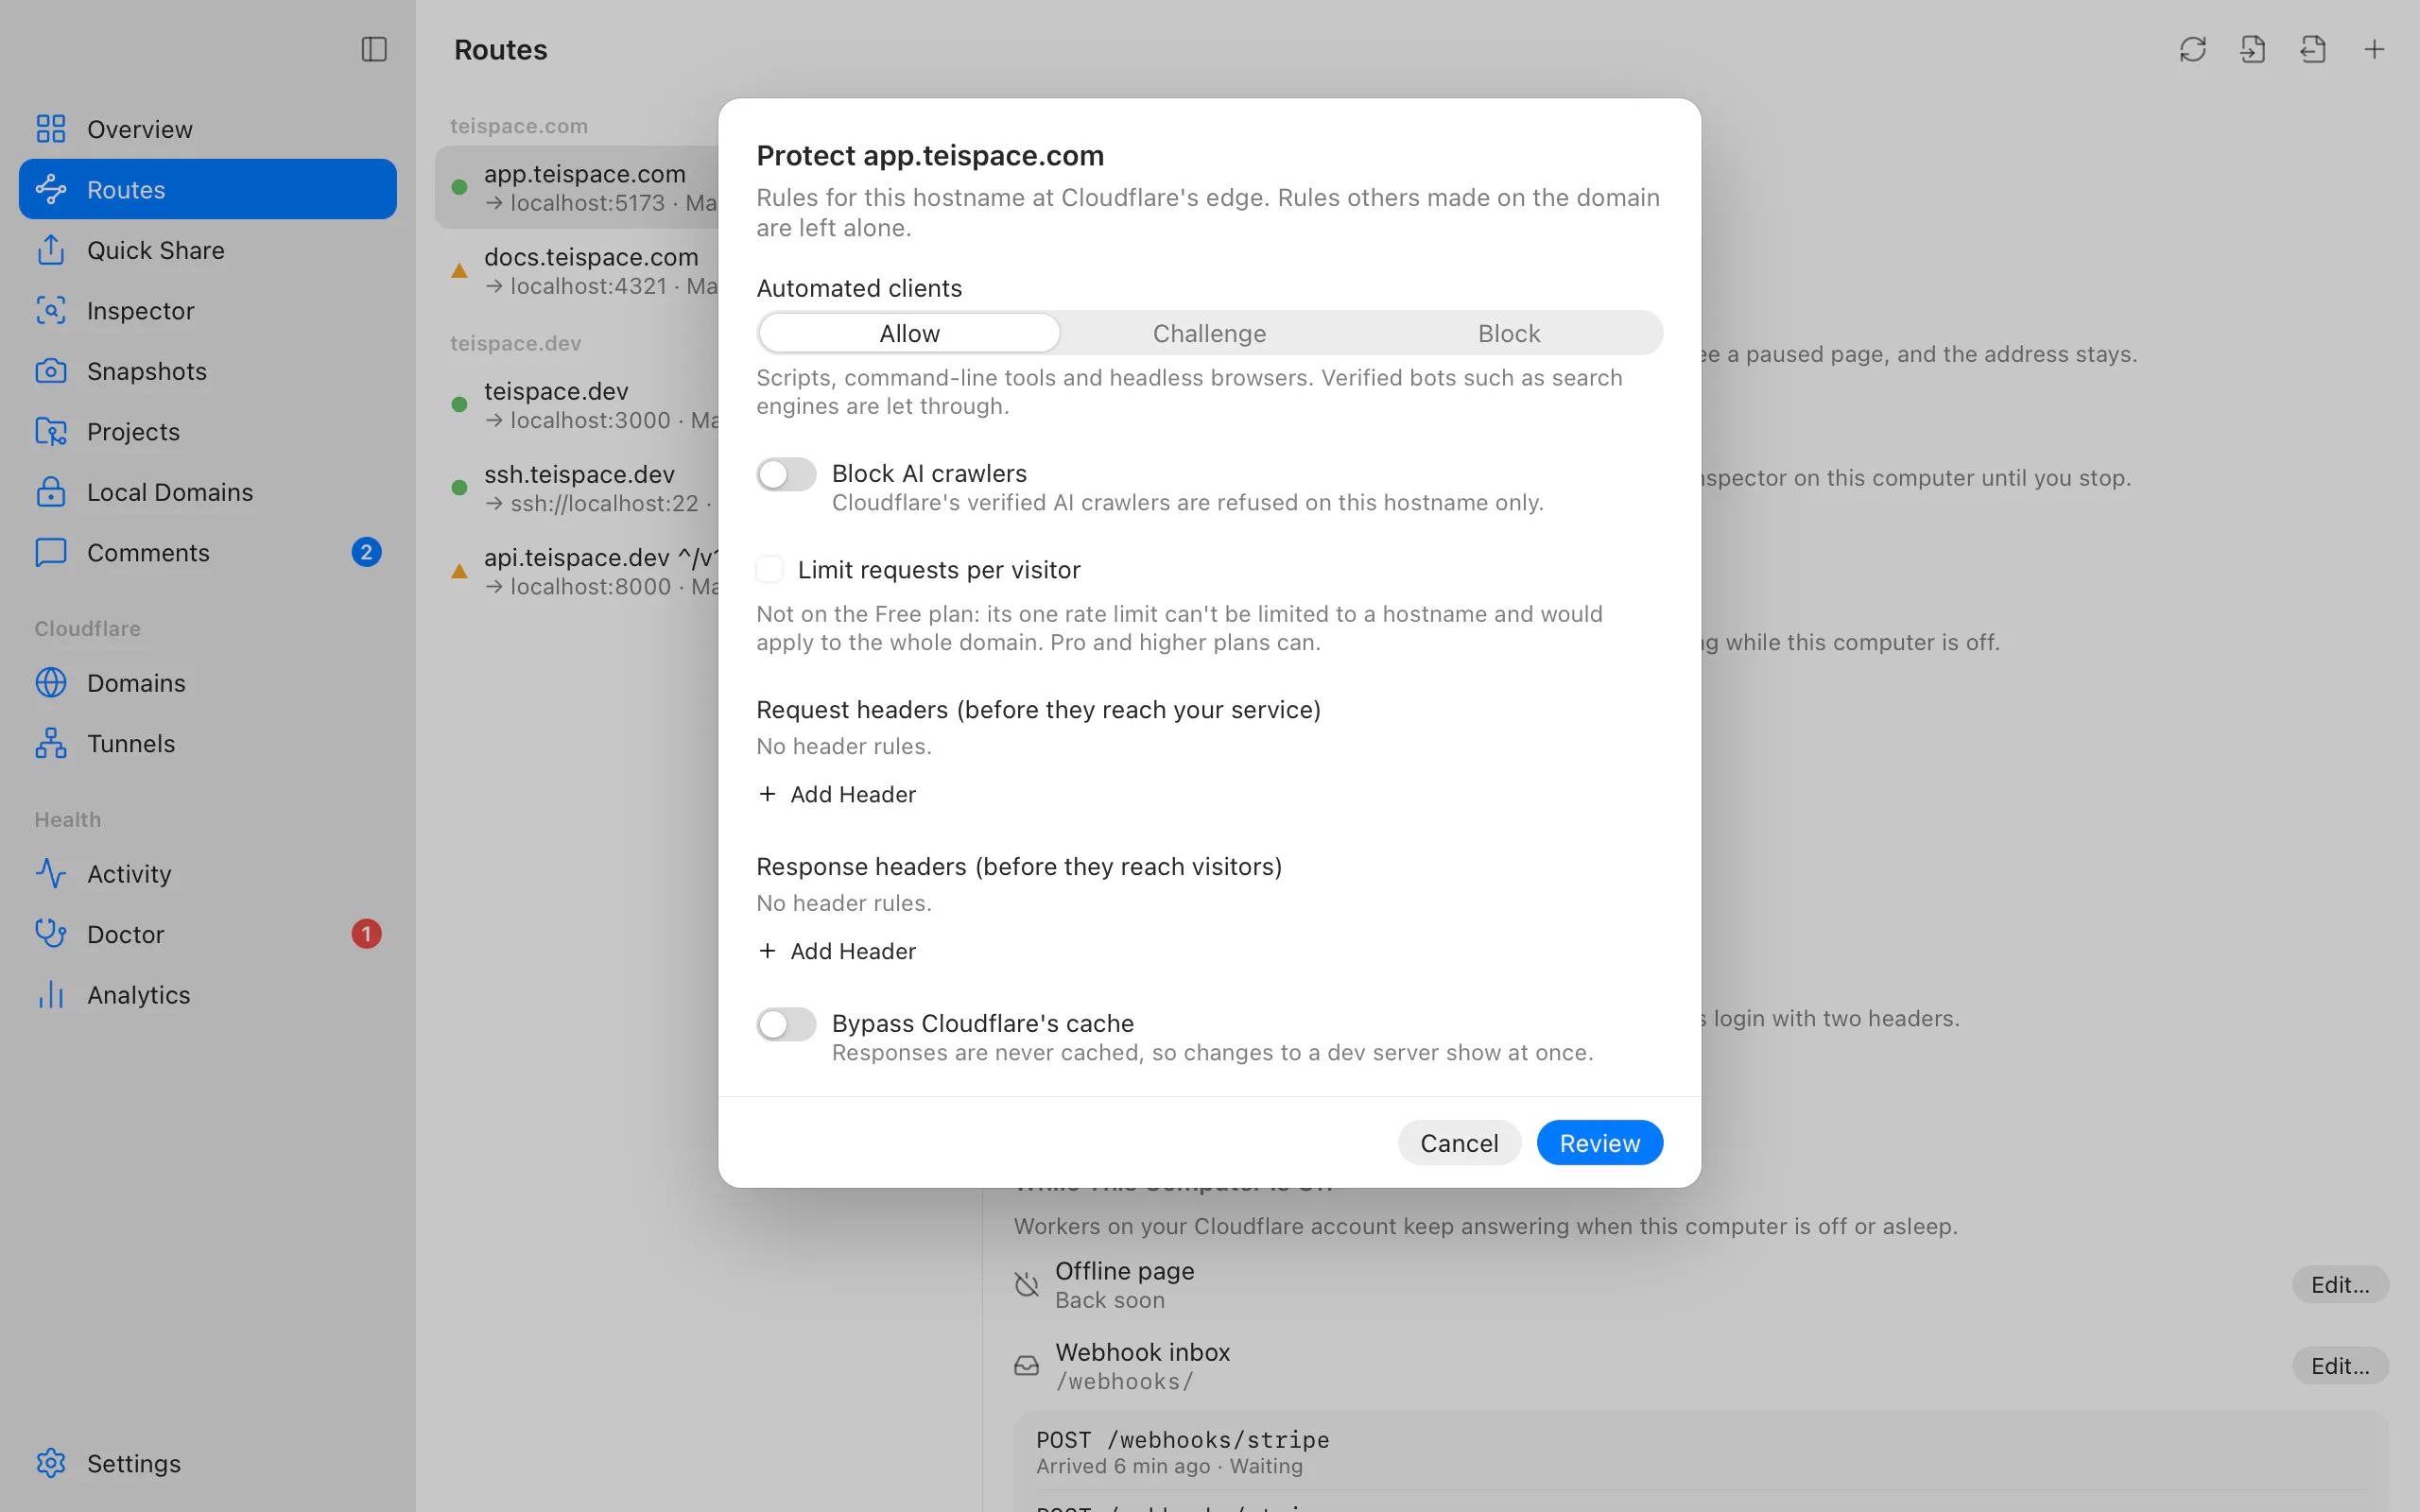Open Projects in sidebar
This screenshot has width=2420, height=1512.
coord(207,431)
